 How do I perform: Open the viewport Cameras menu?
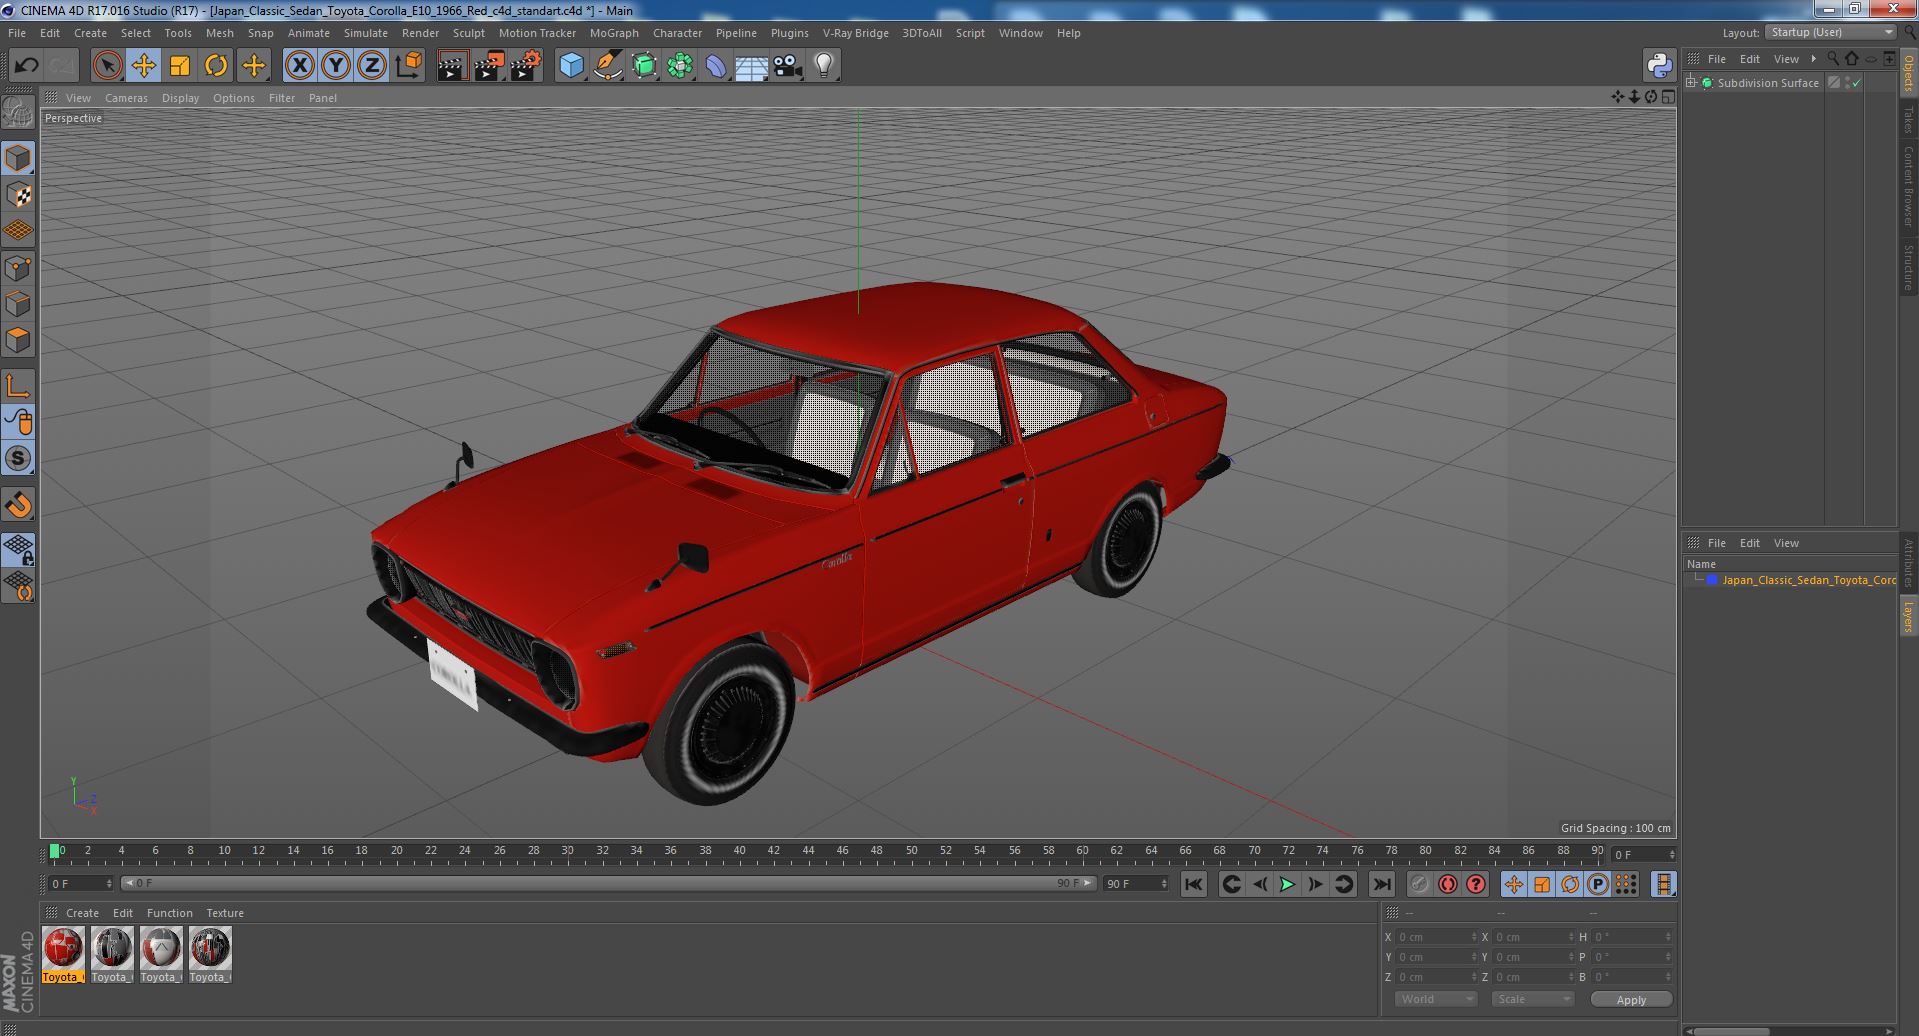[126, 98]
